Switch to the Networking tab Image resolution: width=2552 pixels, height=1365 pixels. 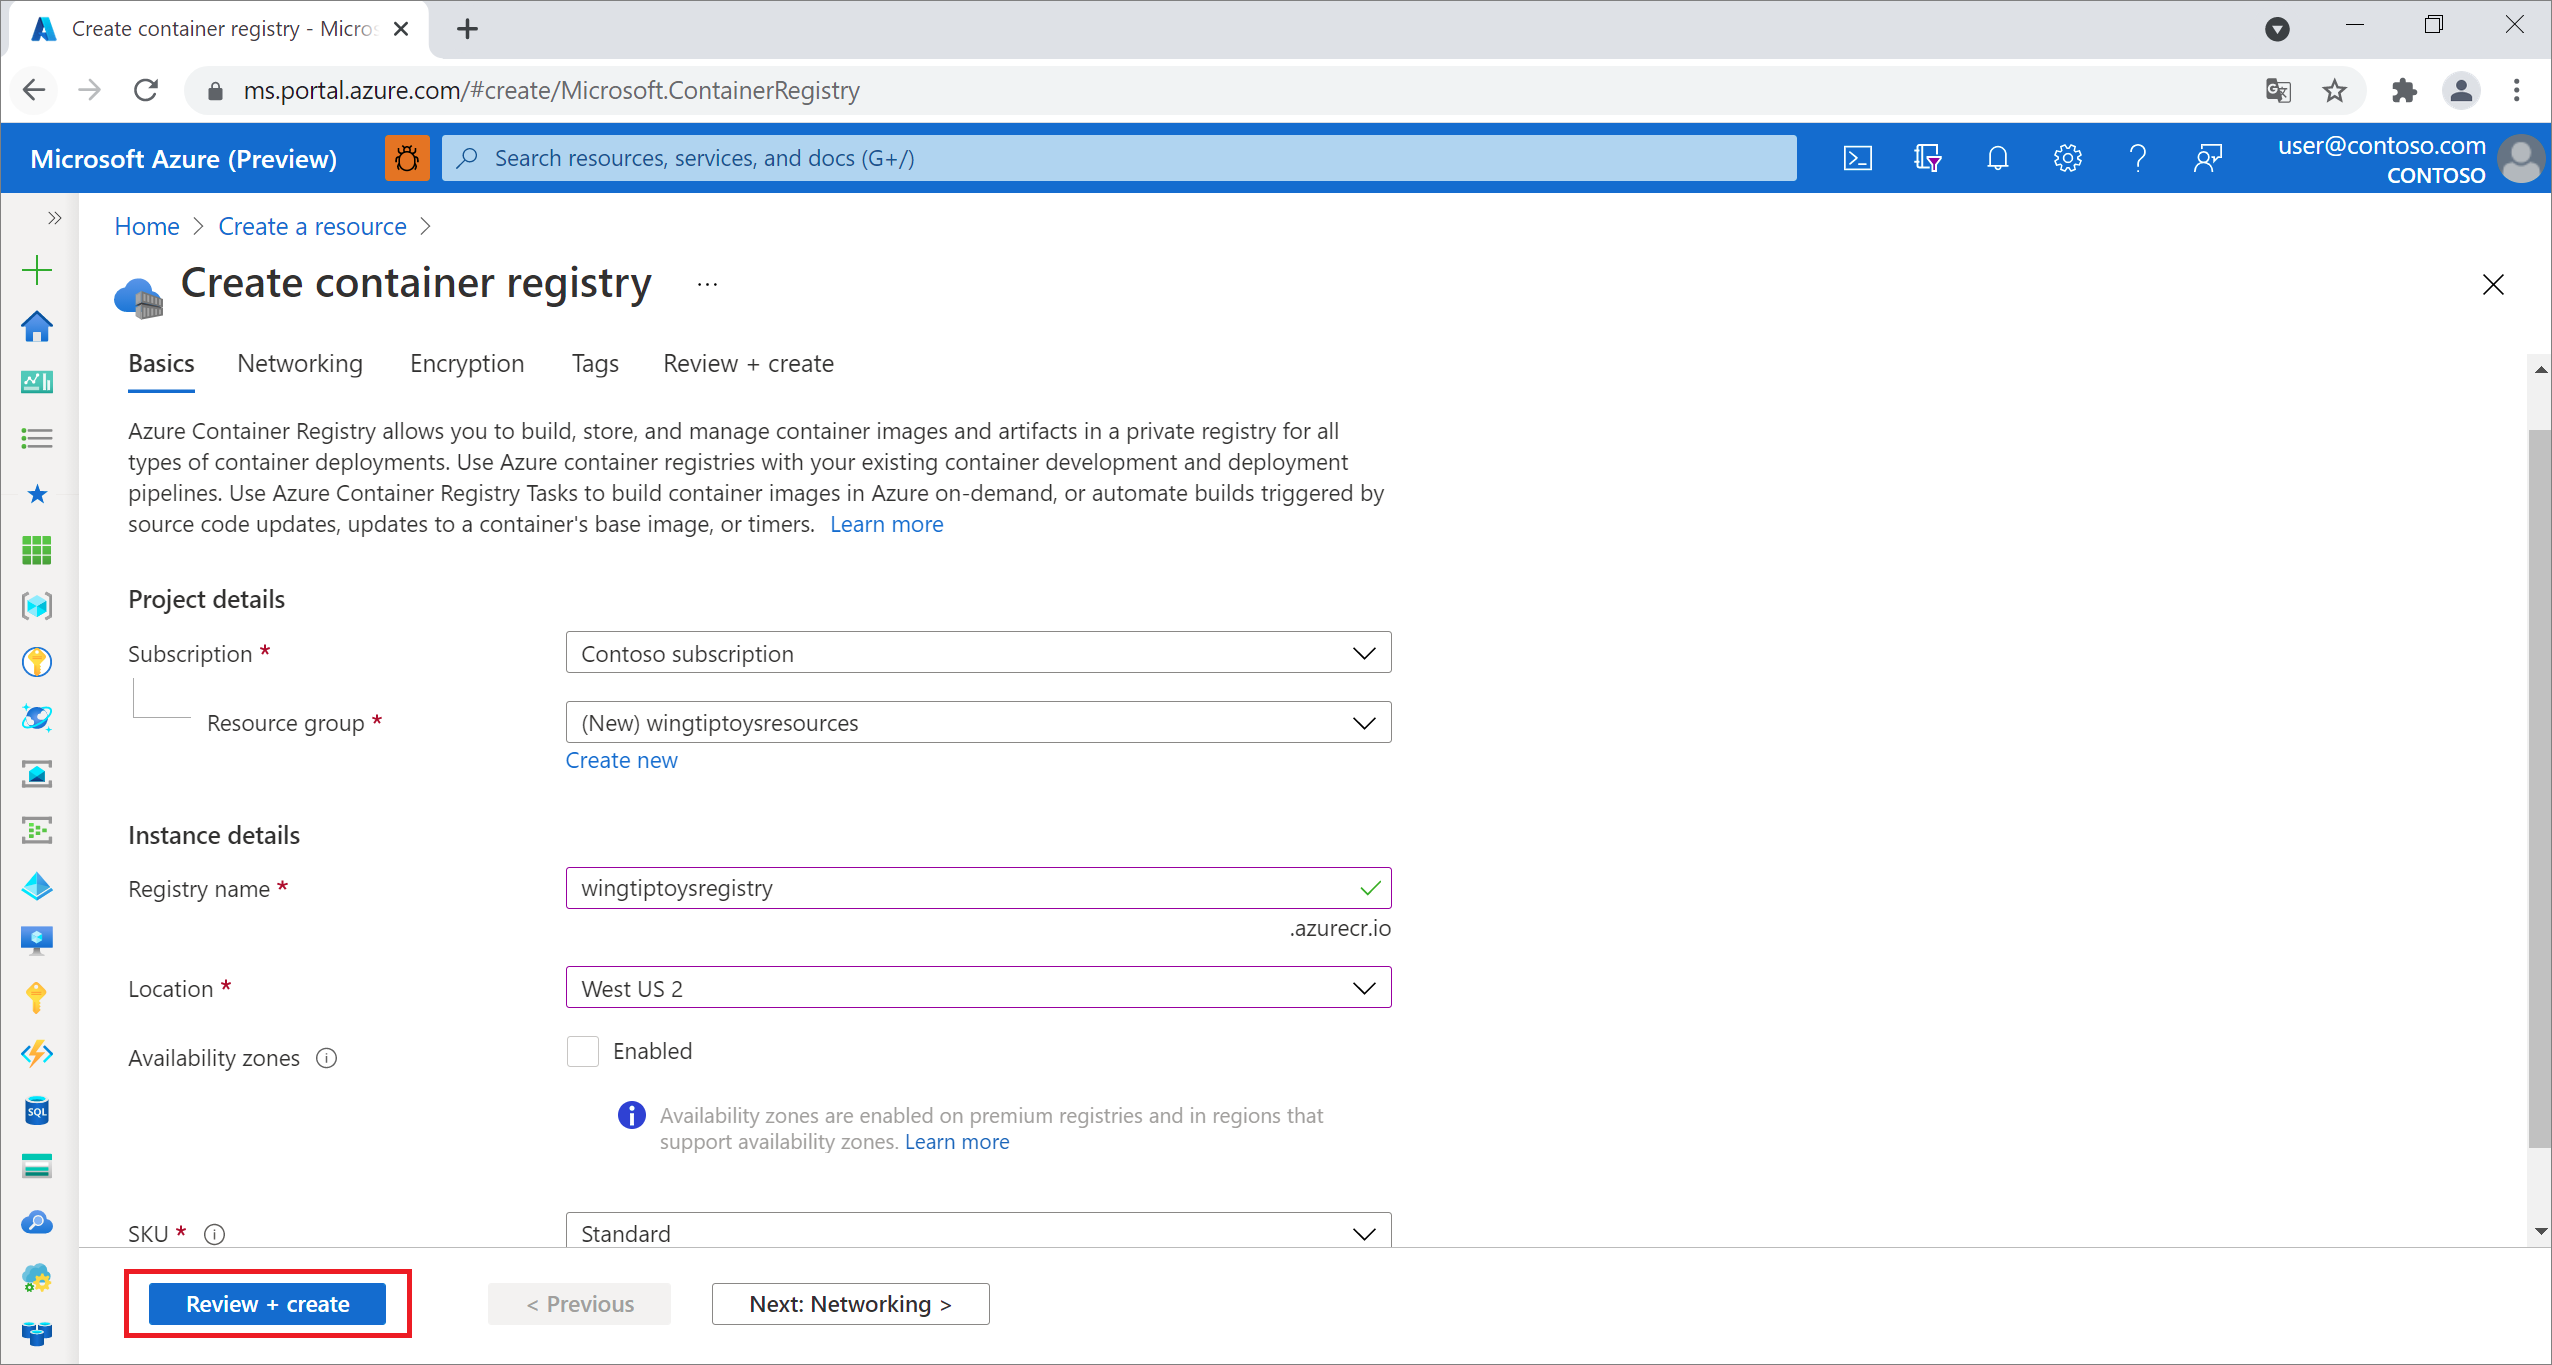tap(299, 363)
